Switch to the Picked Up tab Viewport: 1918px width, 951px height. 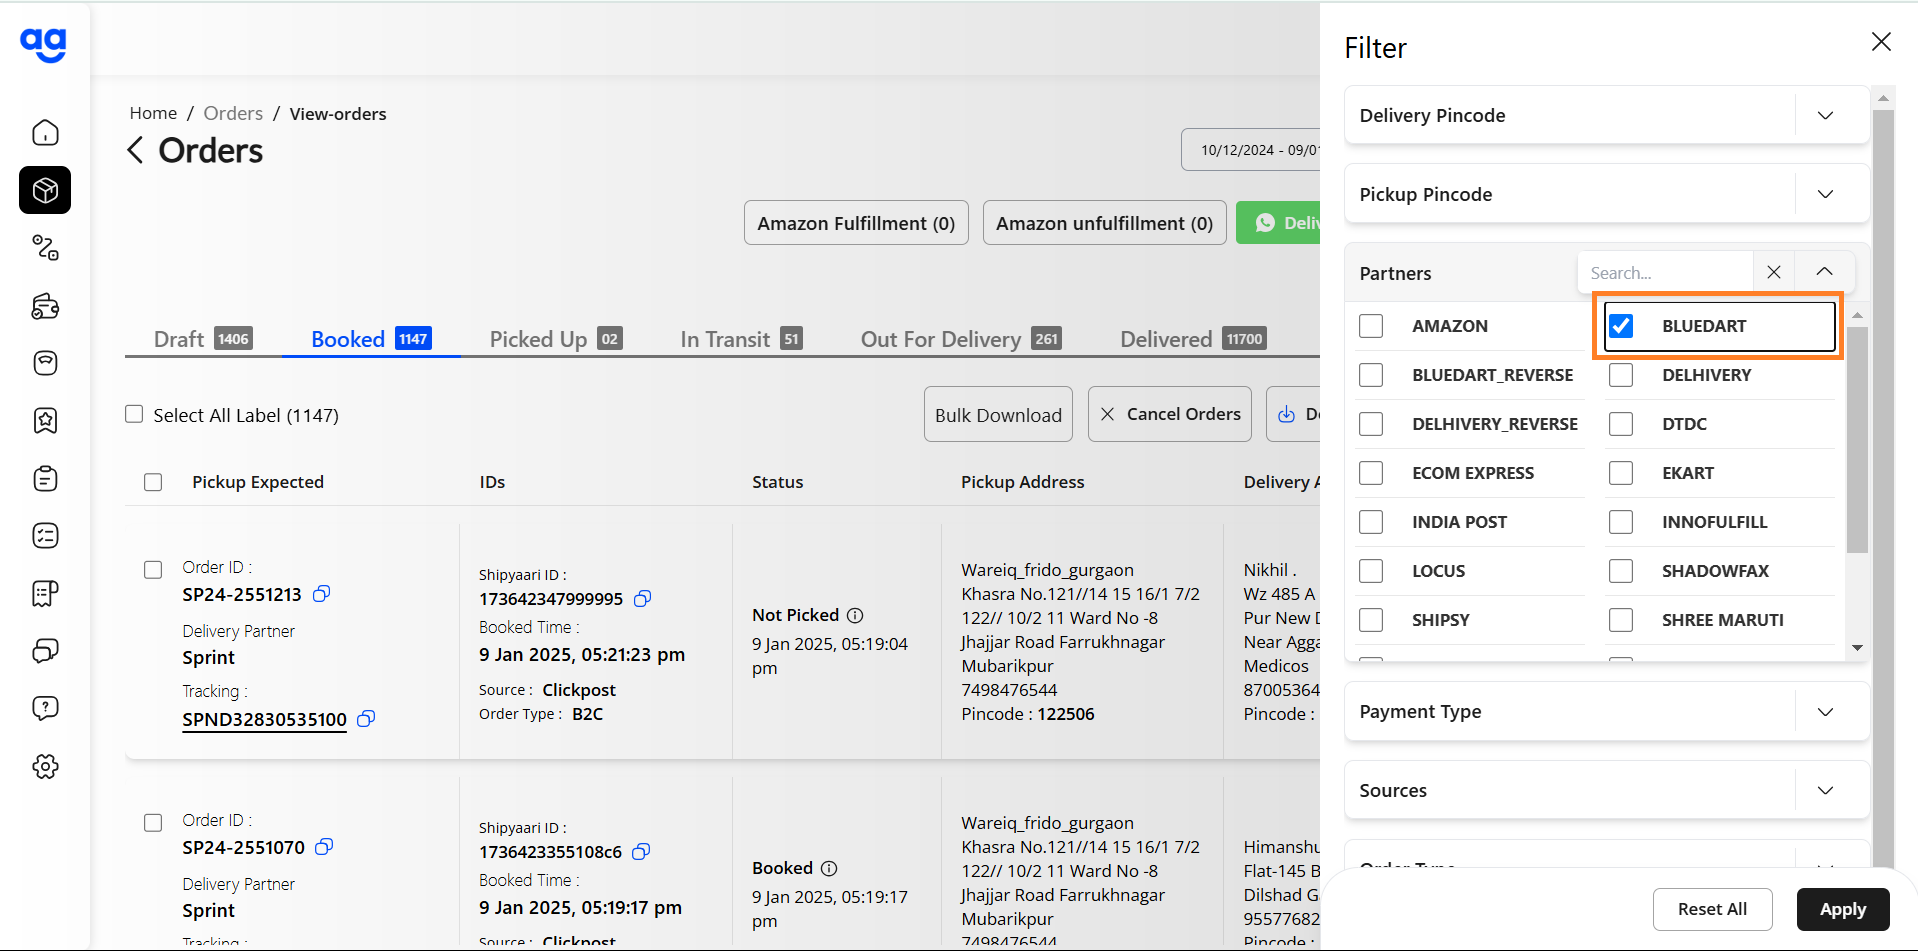(x=556, y=339)
